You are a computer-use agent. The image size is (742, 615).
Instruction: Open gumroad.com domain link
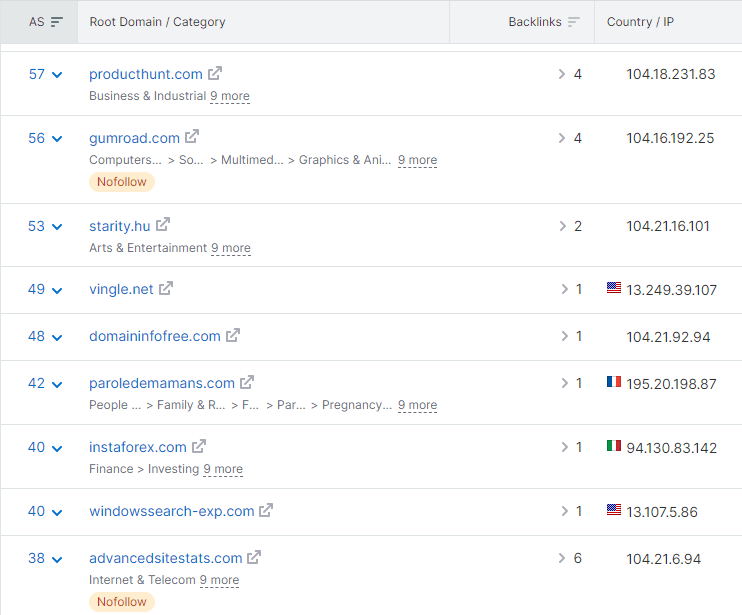(x=134, y=138)
